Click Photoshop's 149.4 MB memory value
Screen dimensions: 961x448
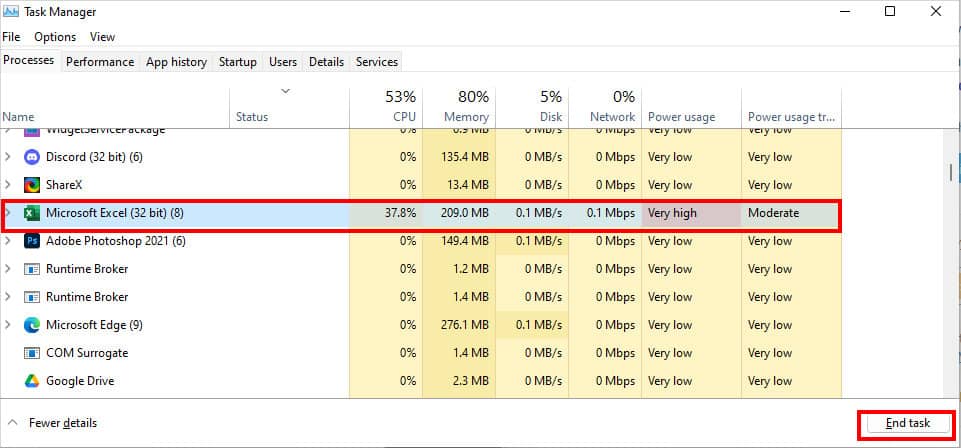465,241
